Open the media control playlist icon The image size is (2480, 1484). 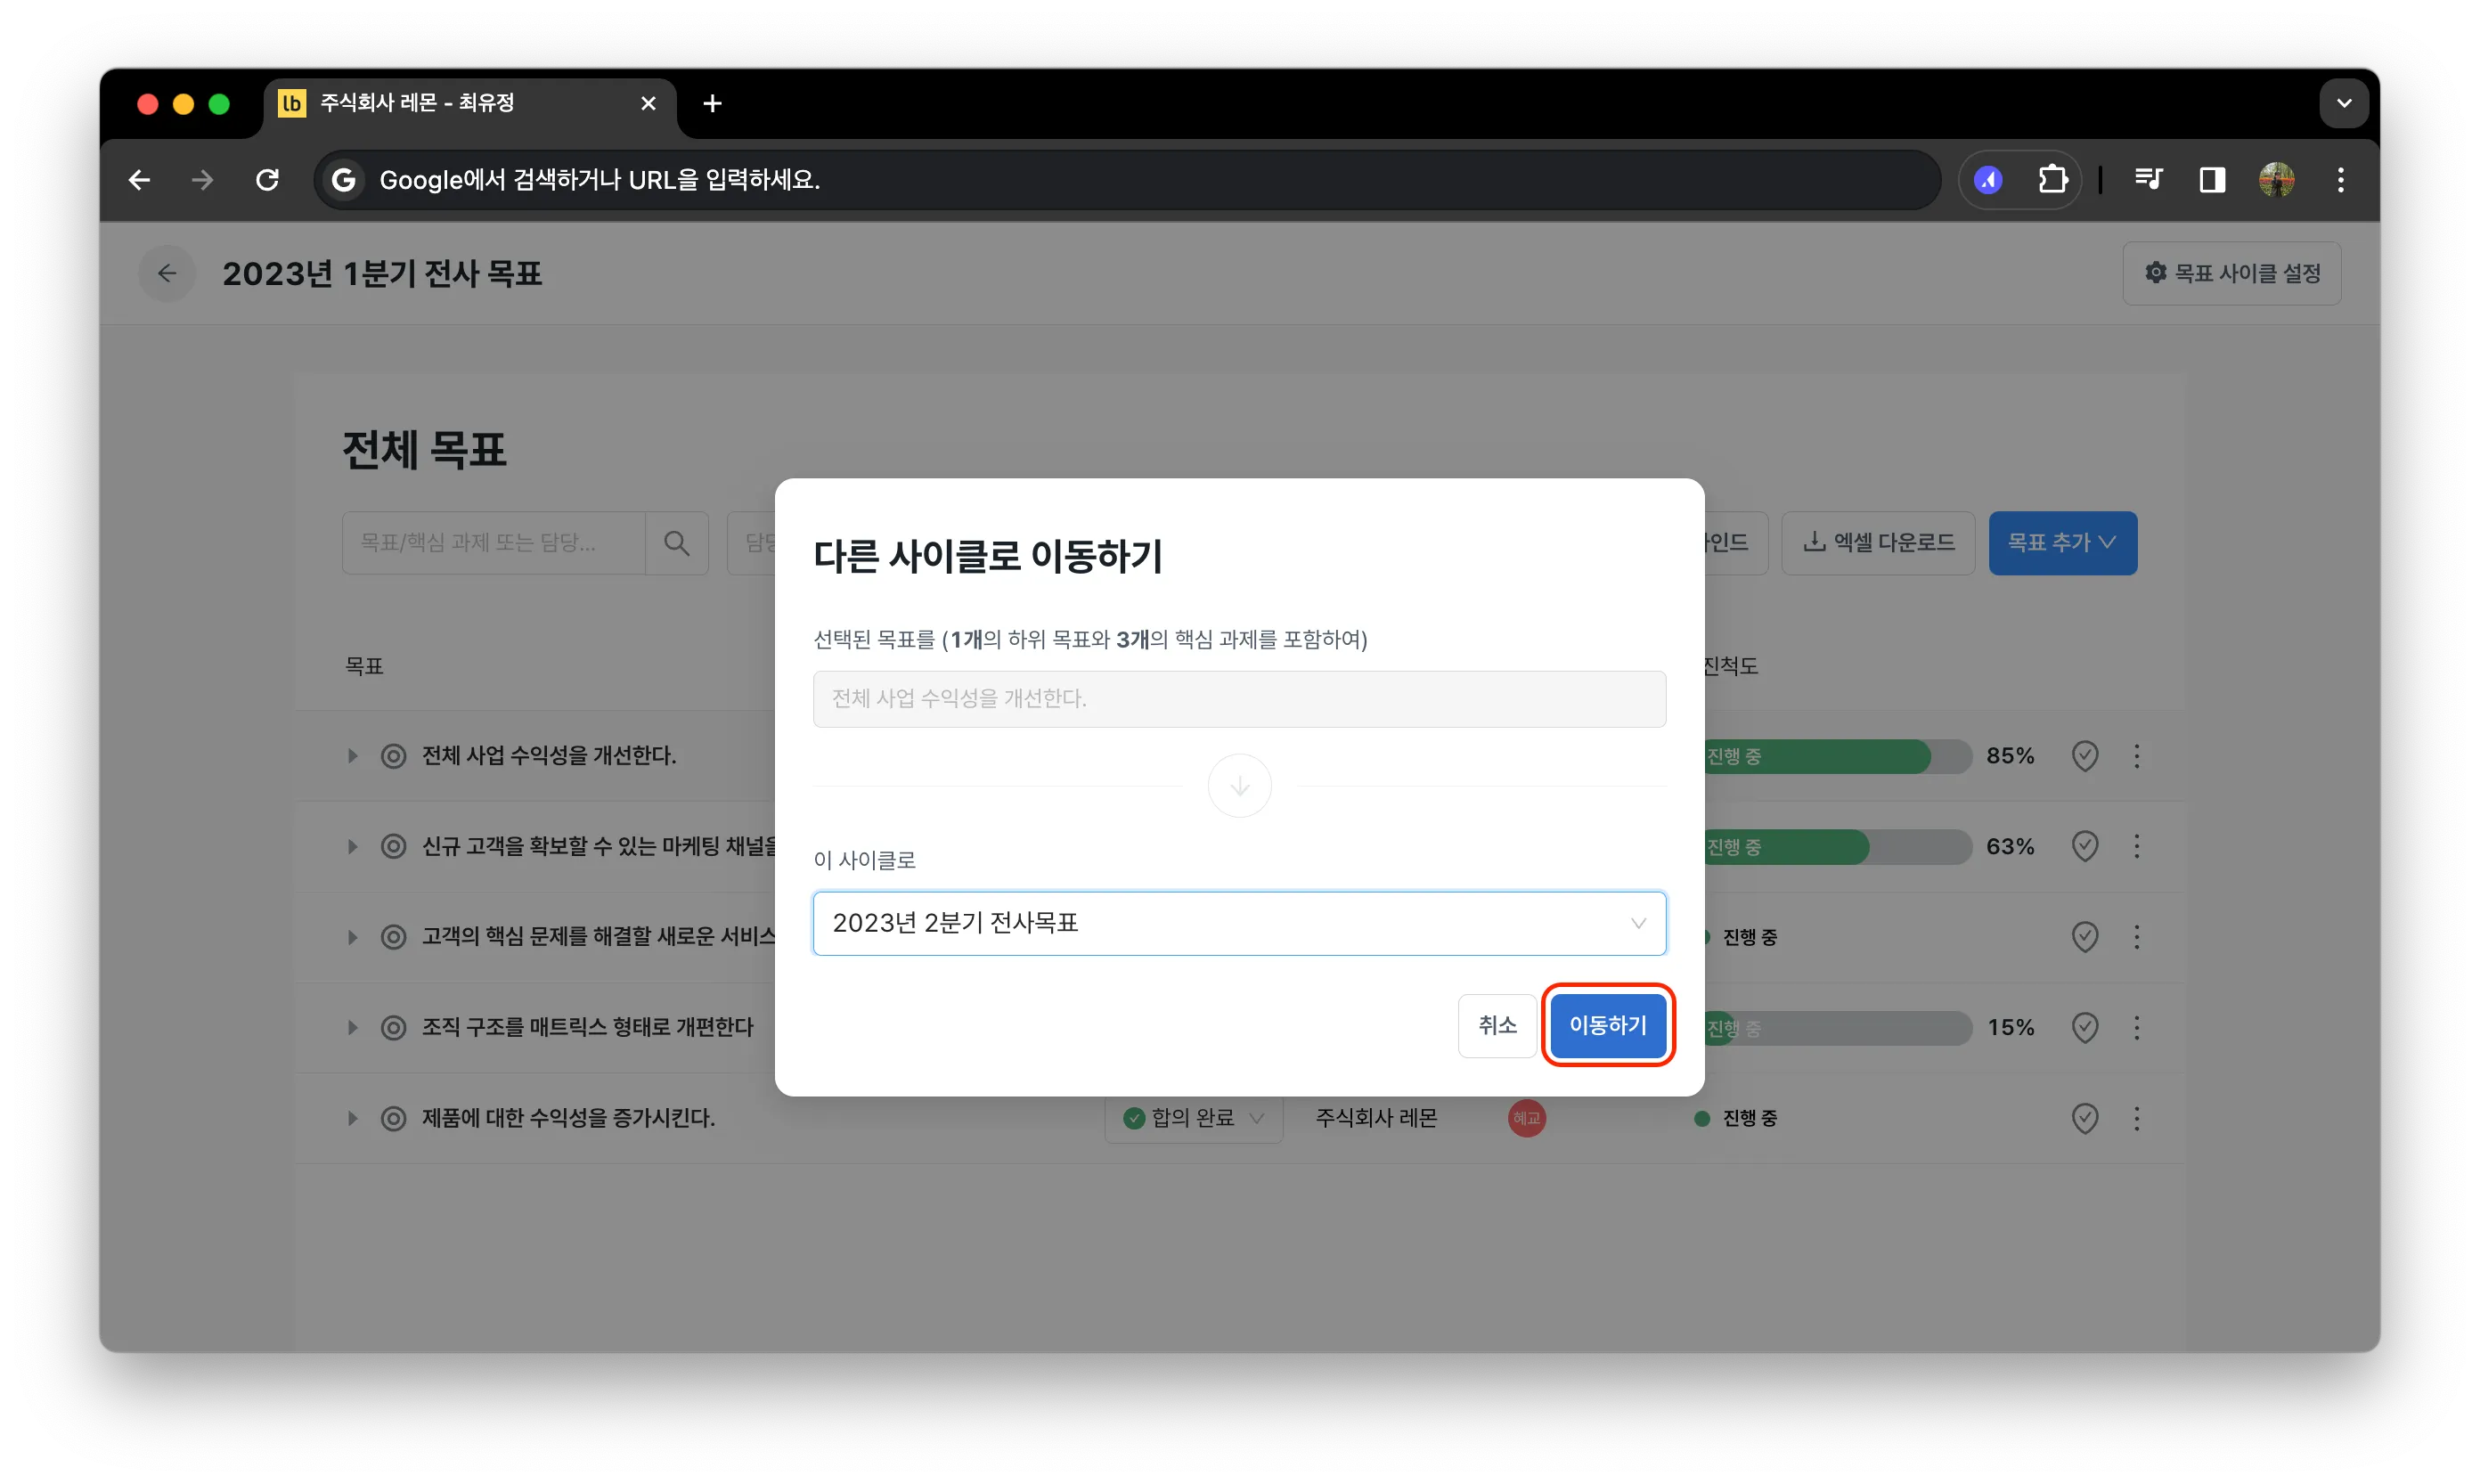(2148, 180)
